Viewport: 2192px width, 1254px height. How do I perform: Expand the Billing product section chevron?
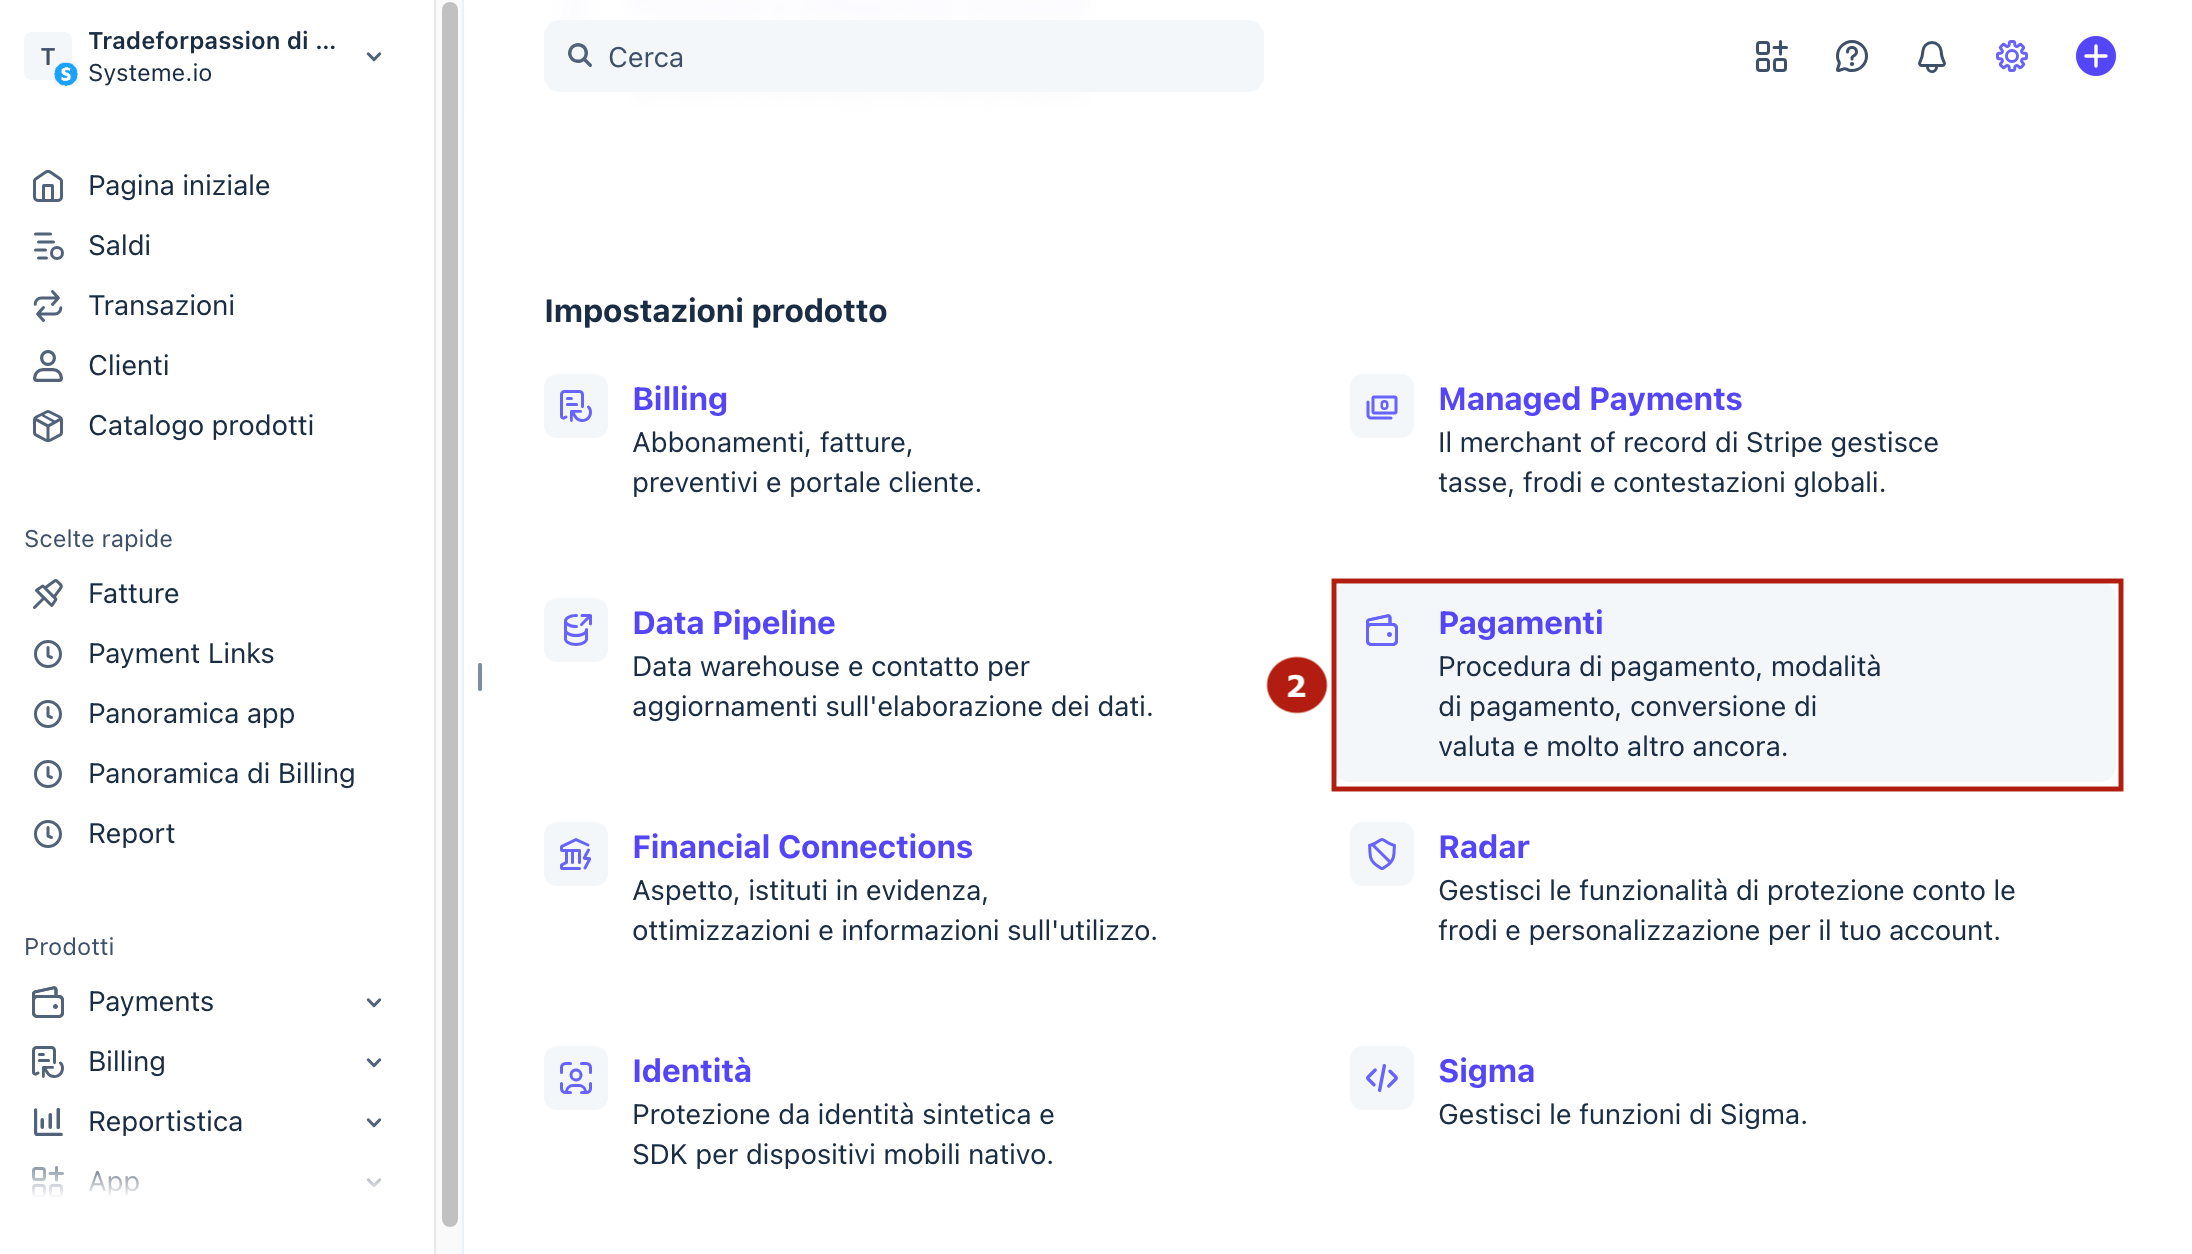pos(374,1062)
